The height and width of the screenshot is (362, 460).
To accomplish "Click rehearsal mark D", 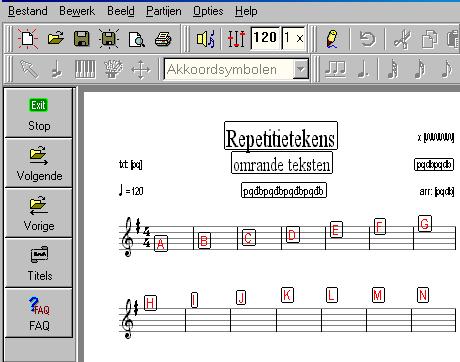I will (292, 235).
